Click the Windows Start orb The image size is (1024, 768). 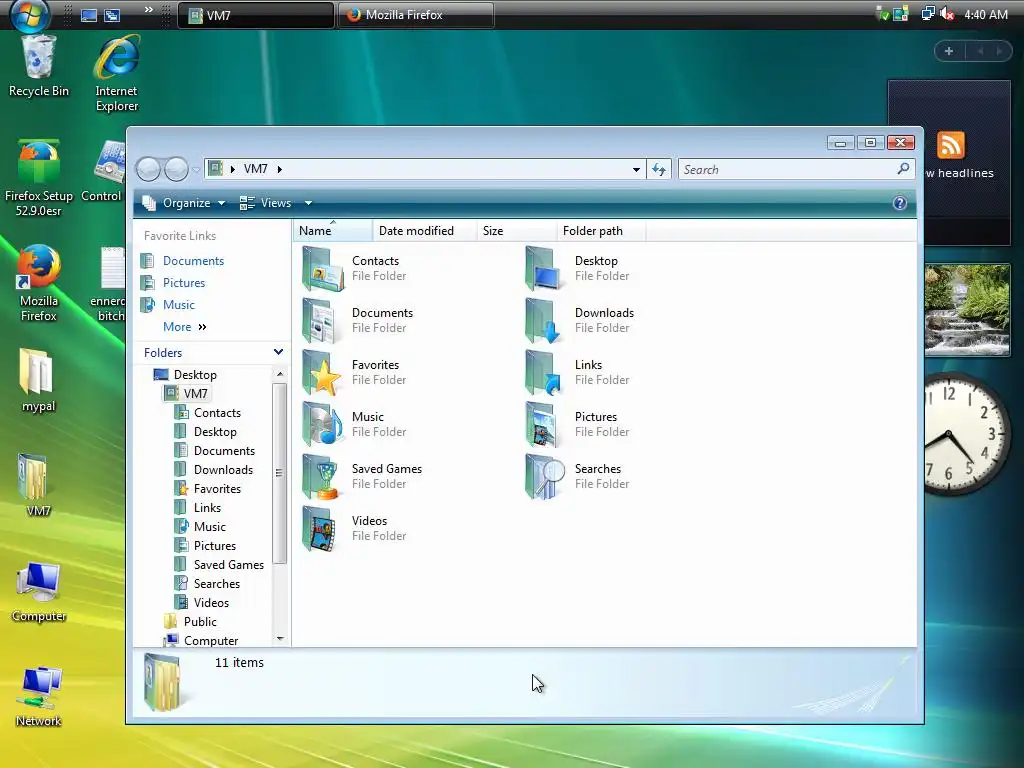coord(29,14)
